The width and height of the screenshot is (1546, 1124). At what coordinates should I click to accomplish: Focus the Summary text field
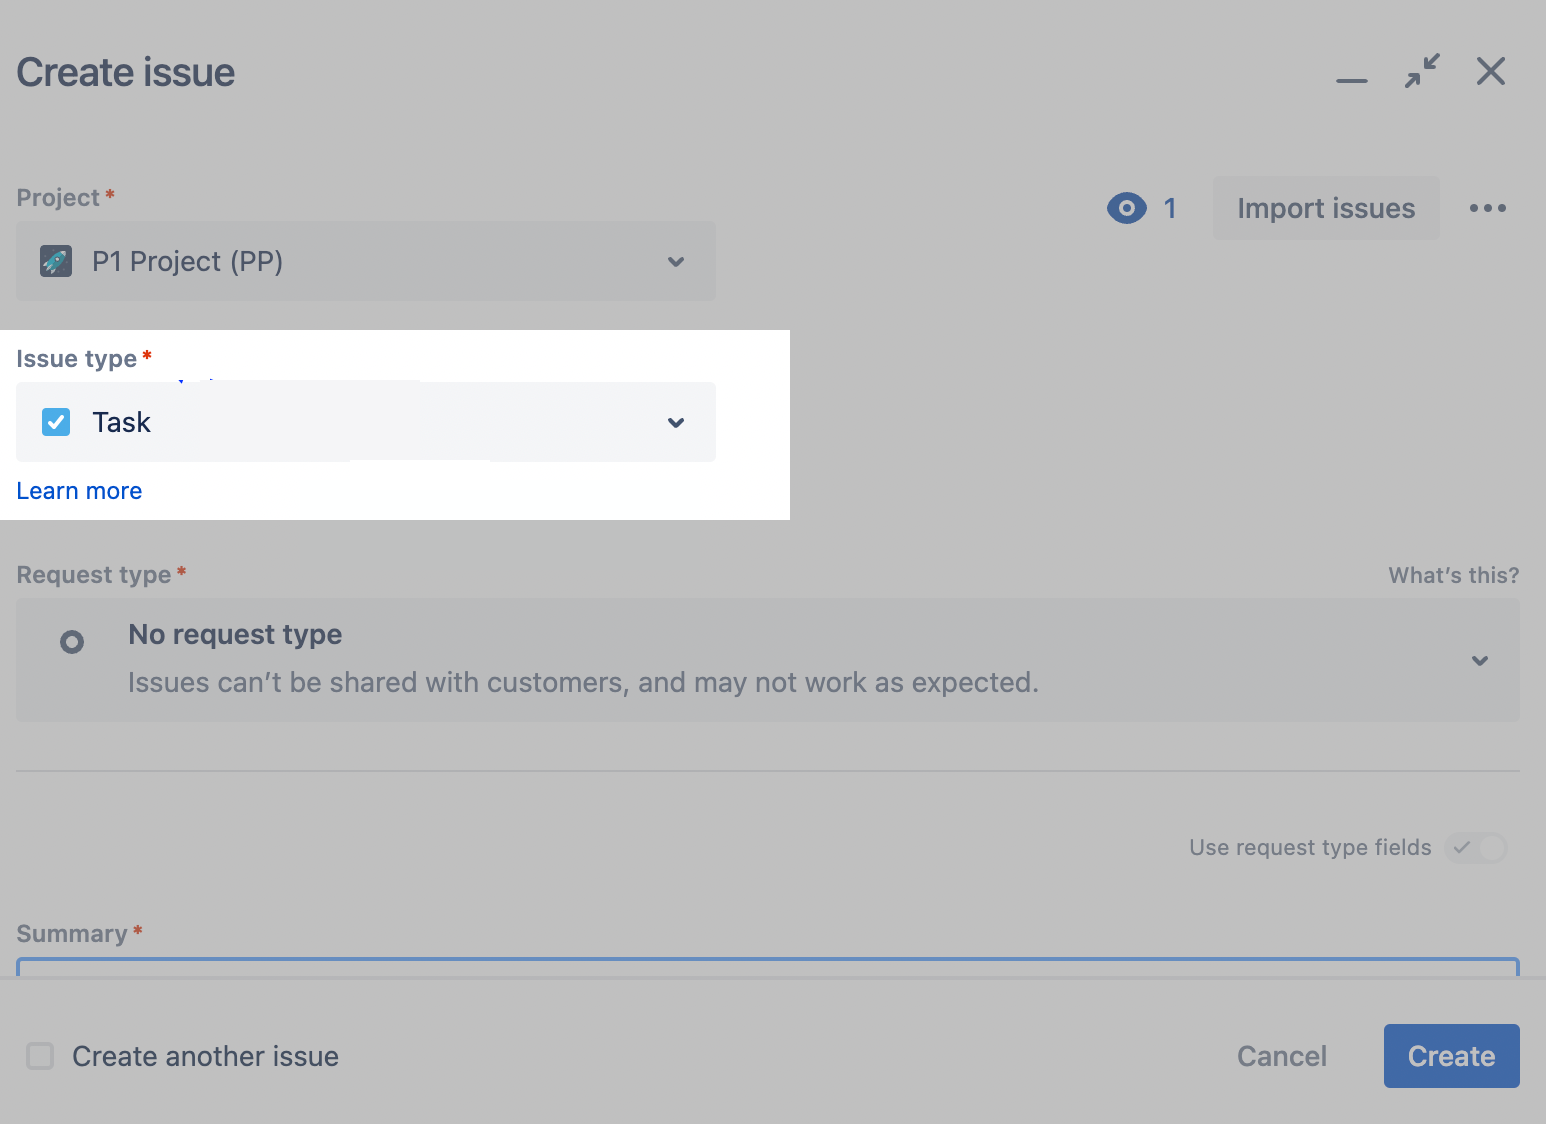click(x=767, y=967)
